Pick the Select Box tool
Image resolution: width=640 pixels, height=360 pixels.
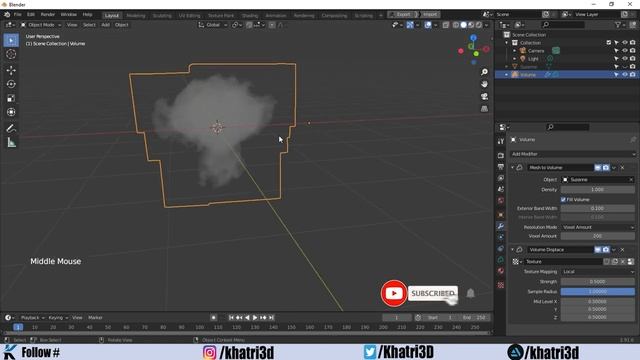[11, 40]
